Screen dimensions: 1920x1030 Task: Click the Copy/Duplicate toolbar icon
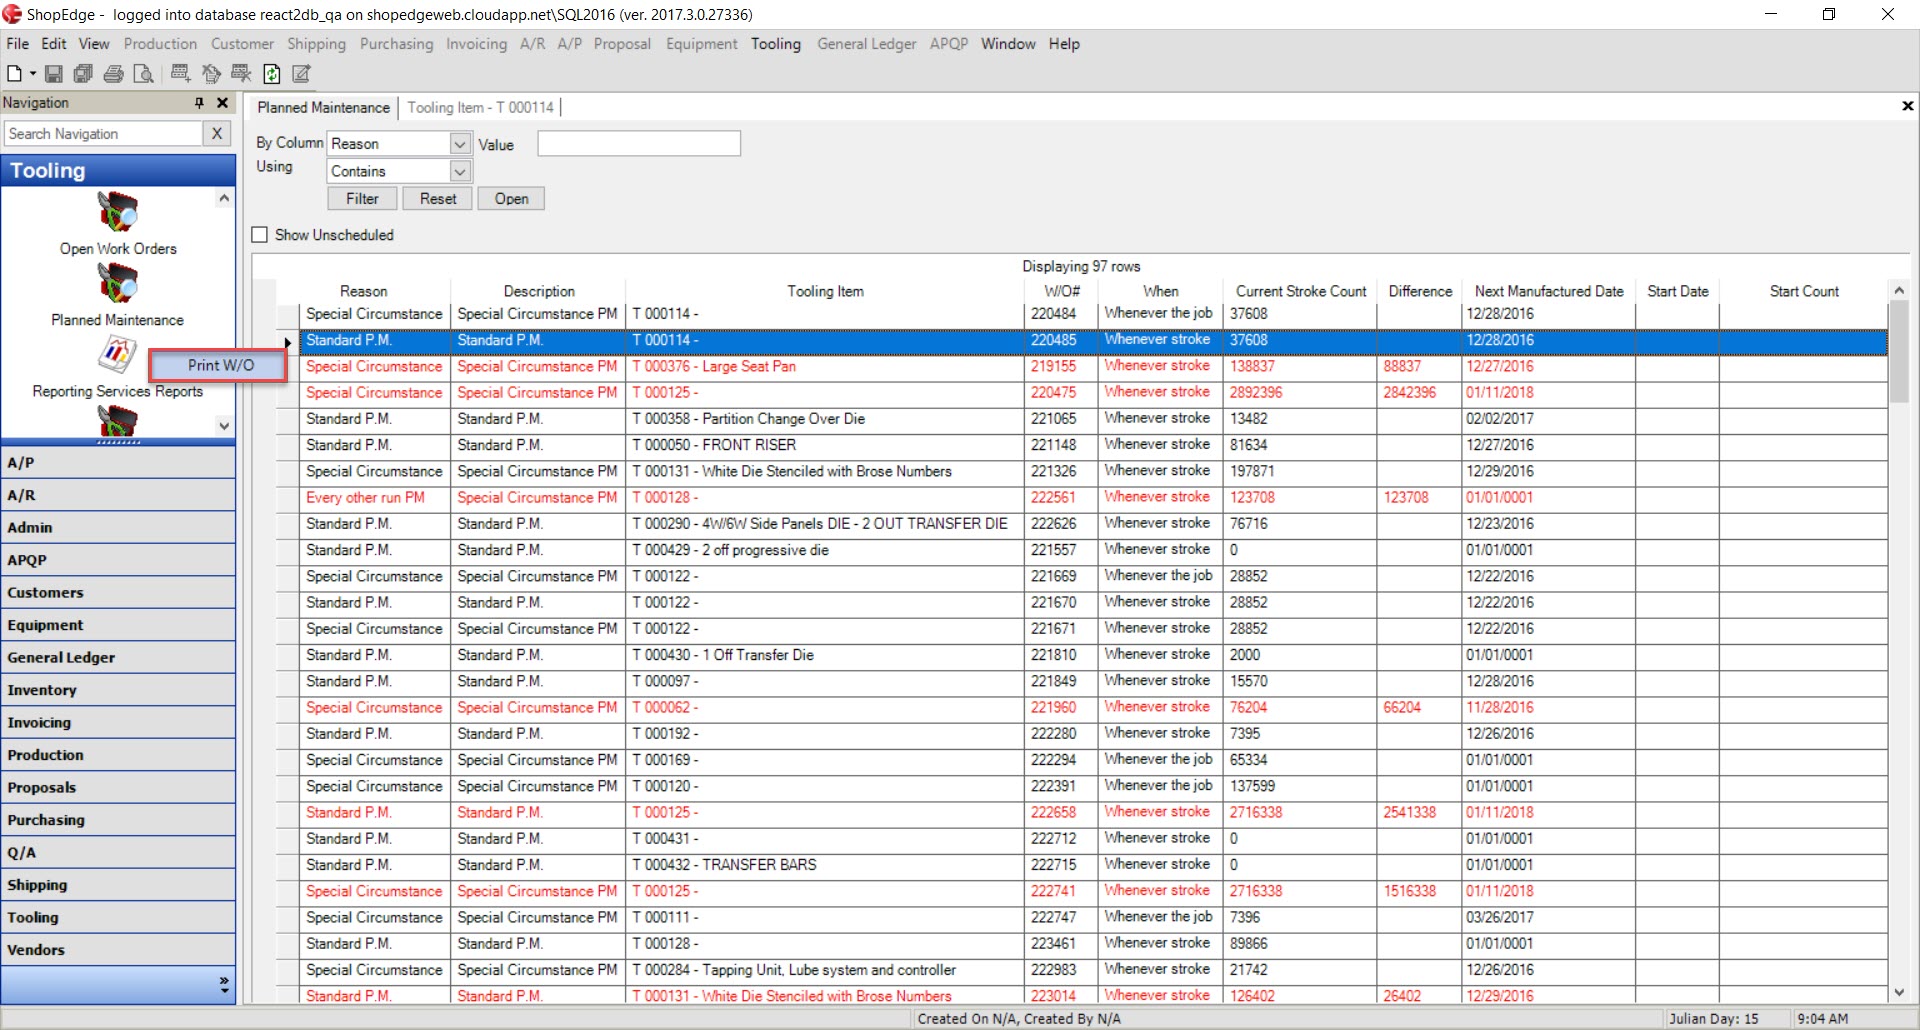211,73
